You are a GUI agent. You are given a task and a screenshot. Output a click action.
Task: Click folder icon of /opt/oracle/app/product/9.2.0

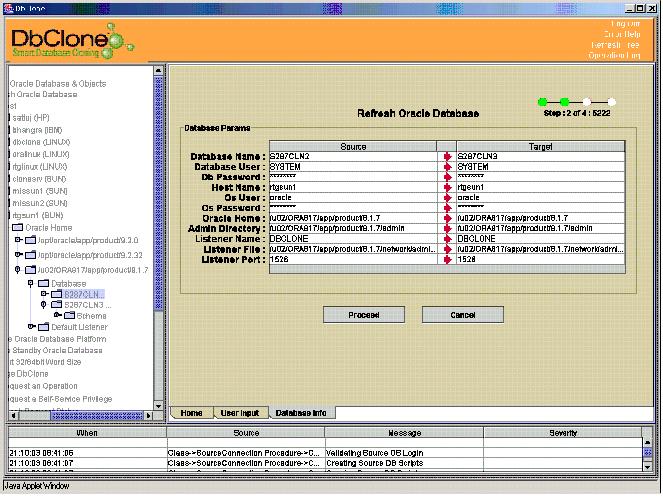[x=30, y=240]
